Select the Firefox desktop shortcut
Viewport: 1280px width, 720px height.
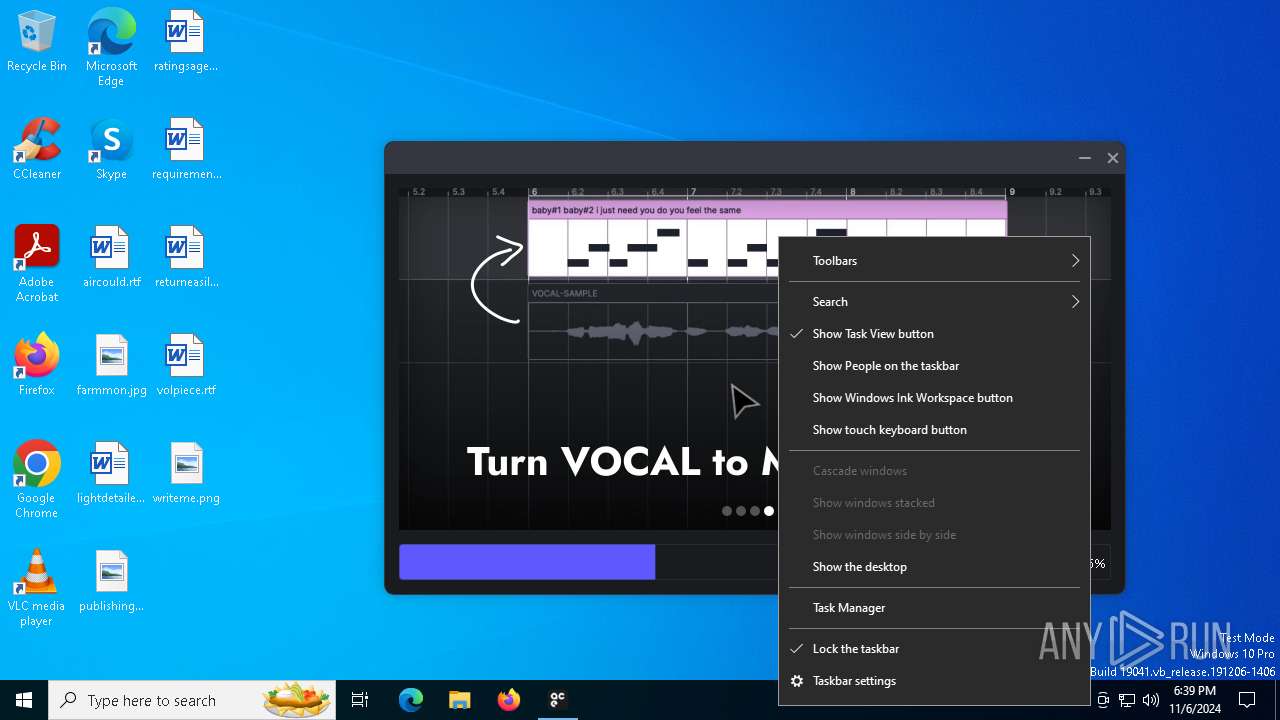37,365
